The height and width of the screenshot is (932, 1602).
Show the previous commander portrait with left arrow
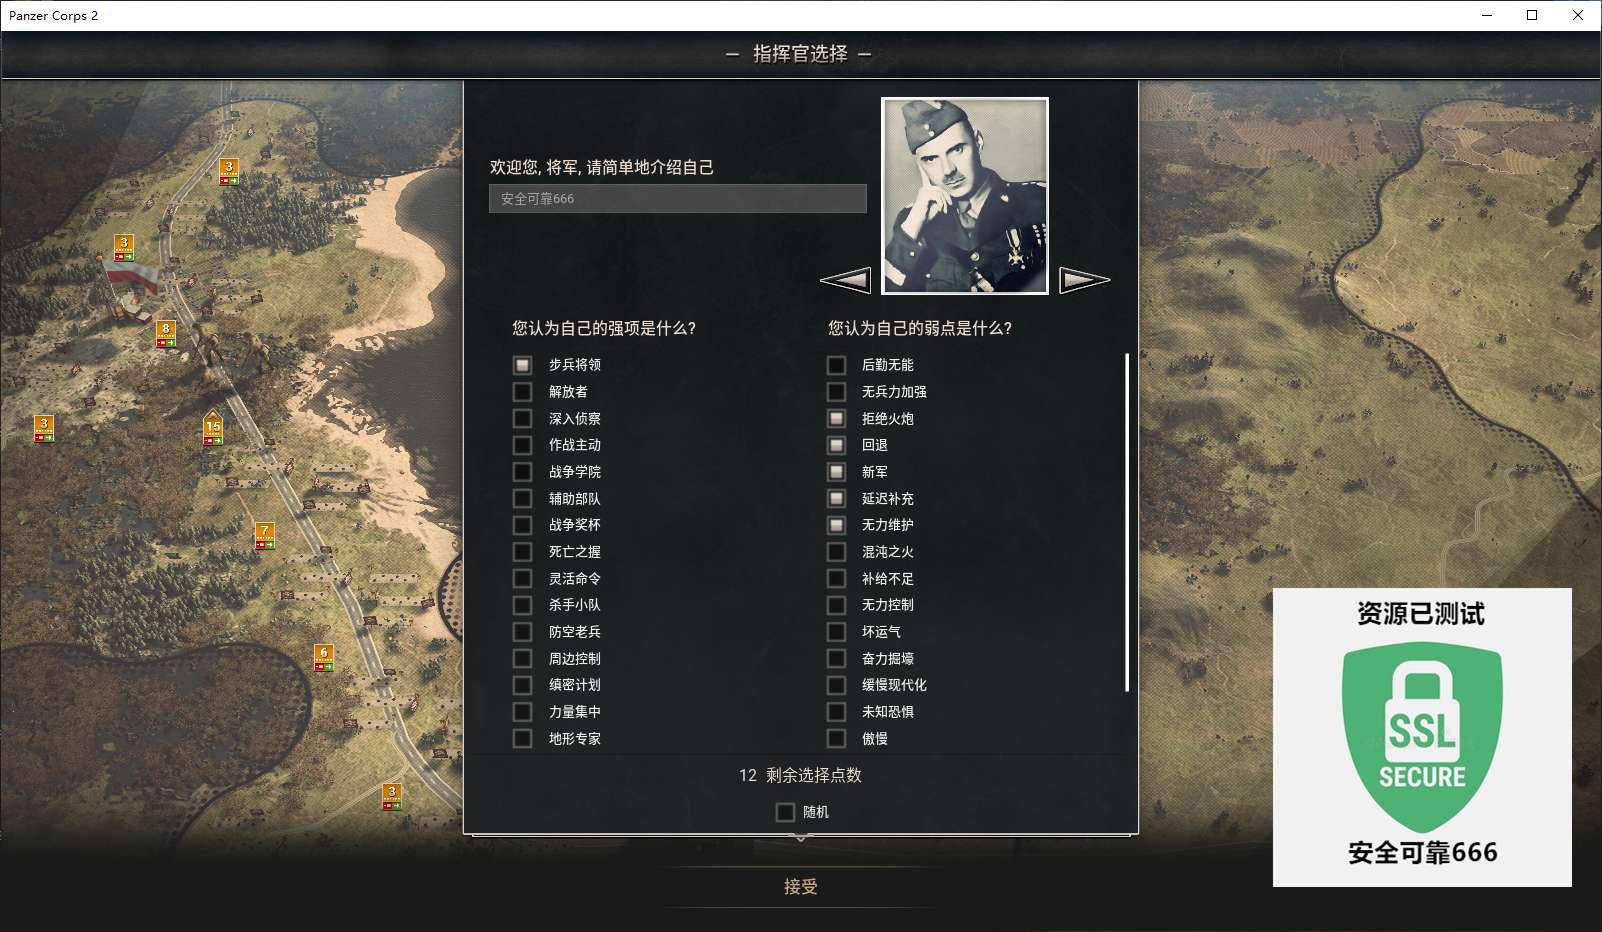(846, 281)
